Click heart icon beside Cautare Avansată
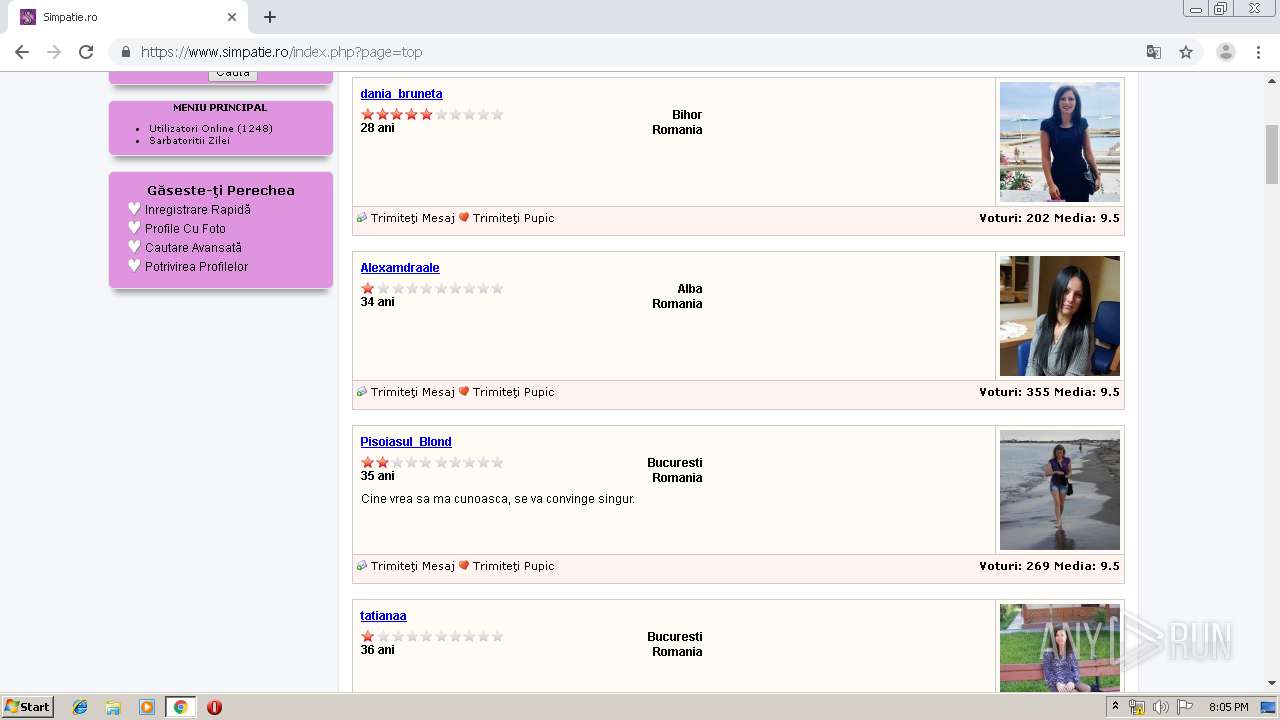 pos(134,247)
